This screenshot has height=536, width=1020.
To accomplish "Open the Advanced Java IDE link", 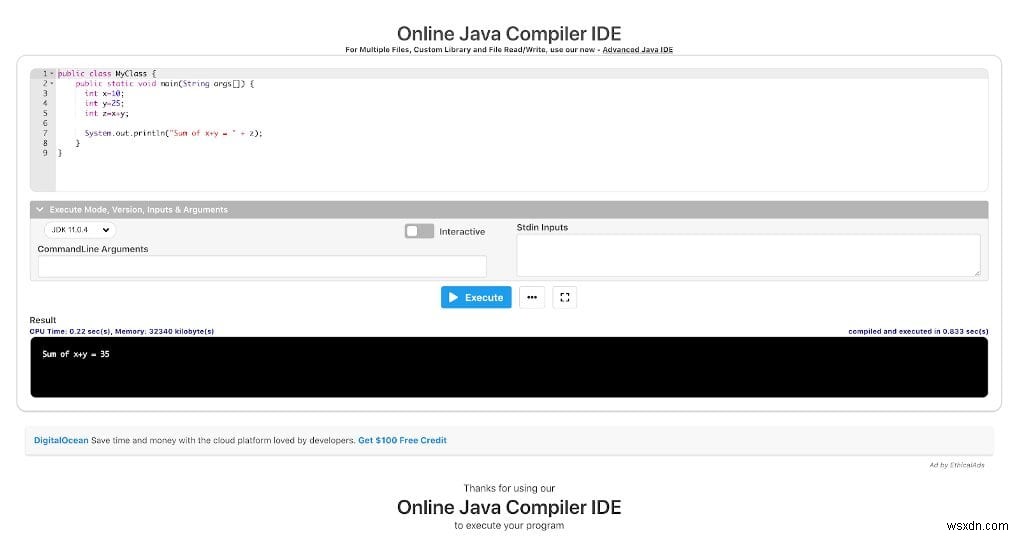I will [638, 49].
